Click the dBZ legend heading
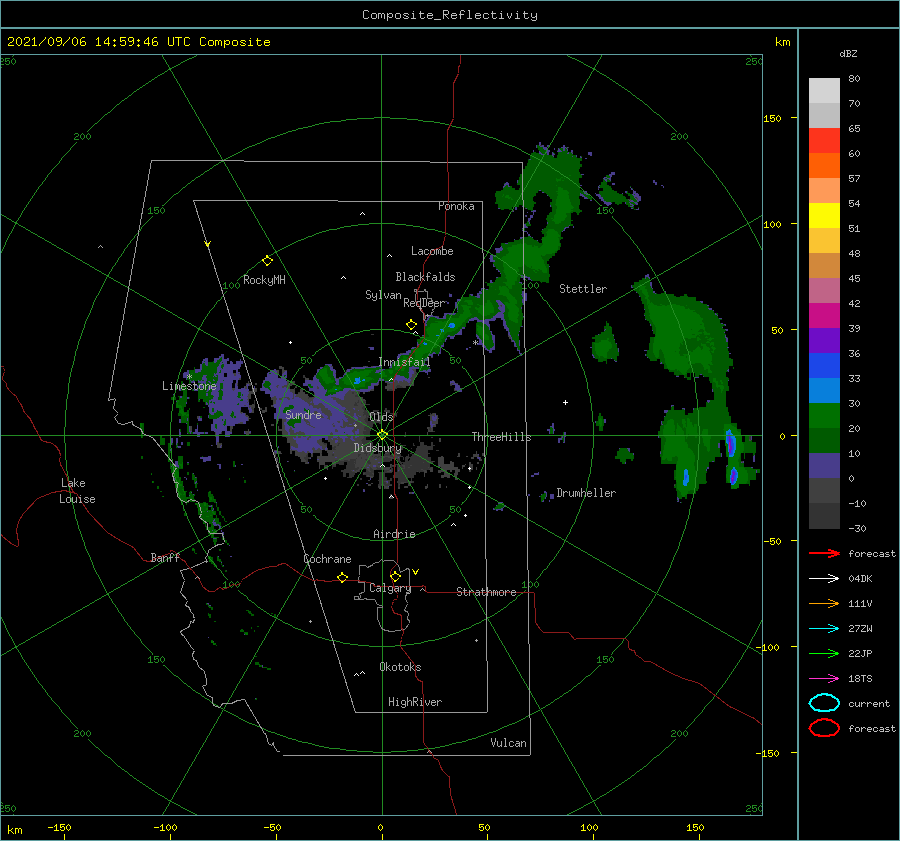Viewport: 900px width, 841px height. (x=848, y=53)
